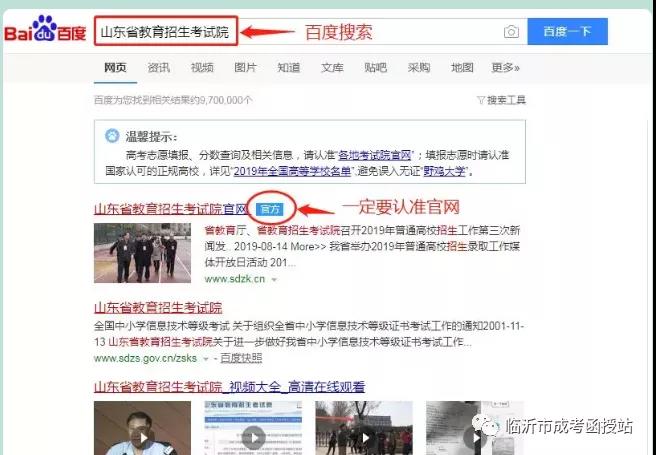
Task: Open 山东省教育招生考试院_视频大全_高清在线观看 result
Action: click(229, 386)
